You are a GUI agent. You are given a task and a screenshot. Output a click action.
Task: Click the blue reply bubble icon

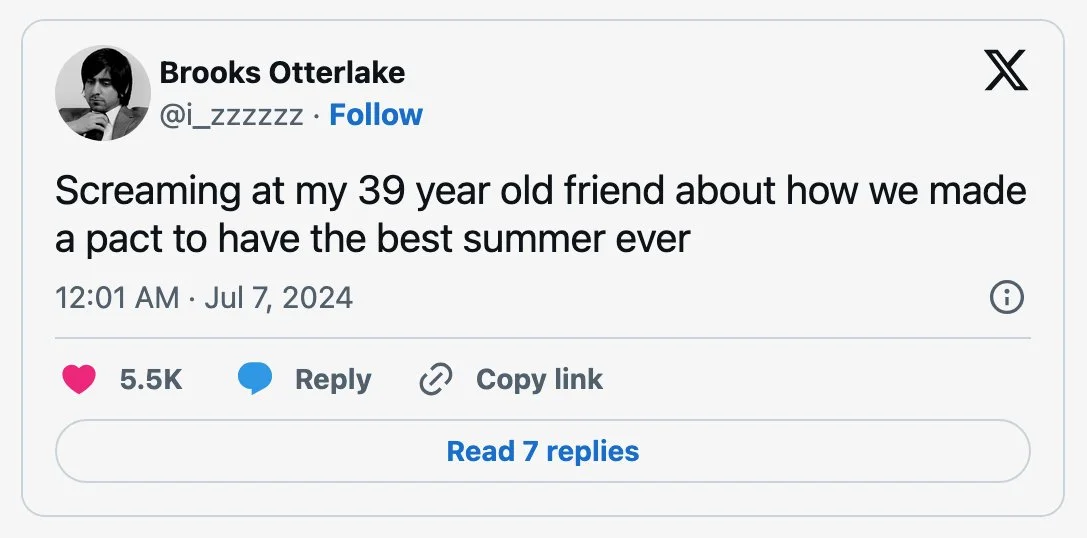pyautogui.click(x=255, y=380)
